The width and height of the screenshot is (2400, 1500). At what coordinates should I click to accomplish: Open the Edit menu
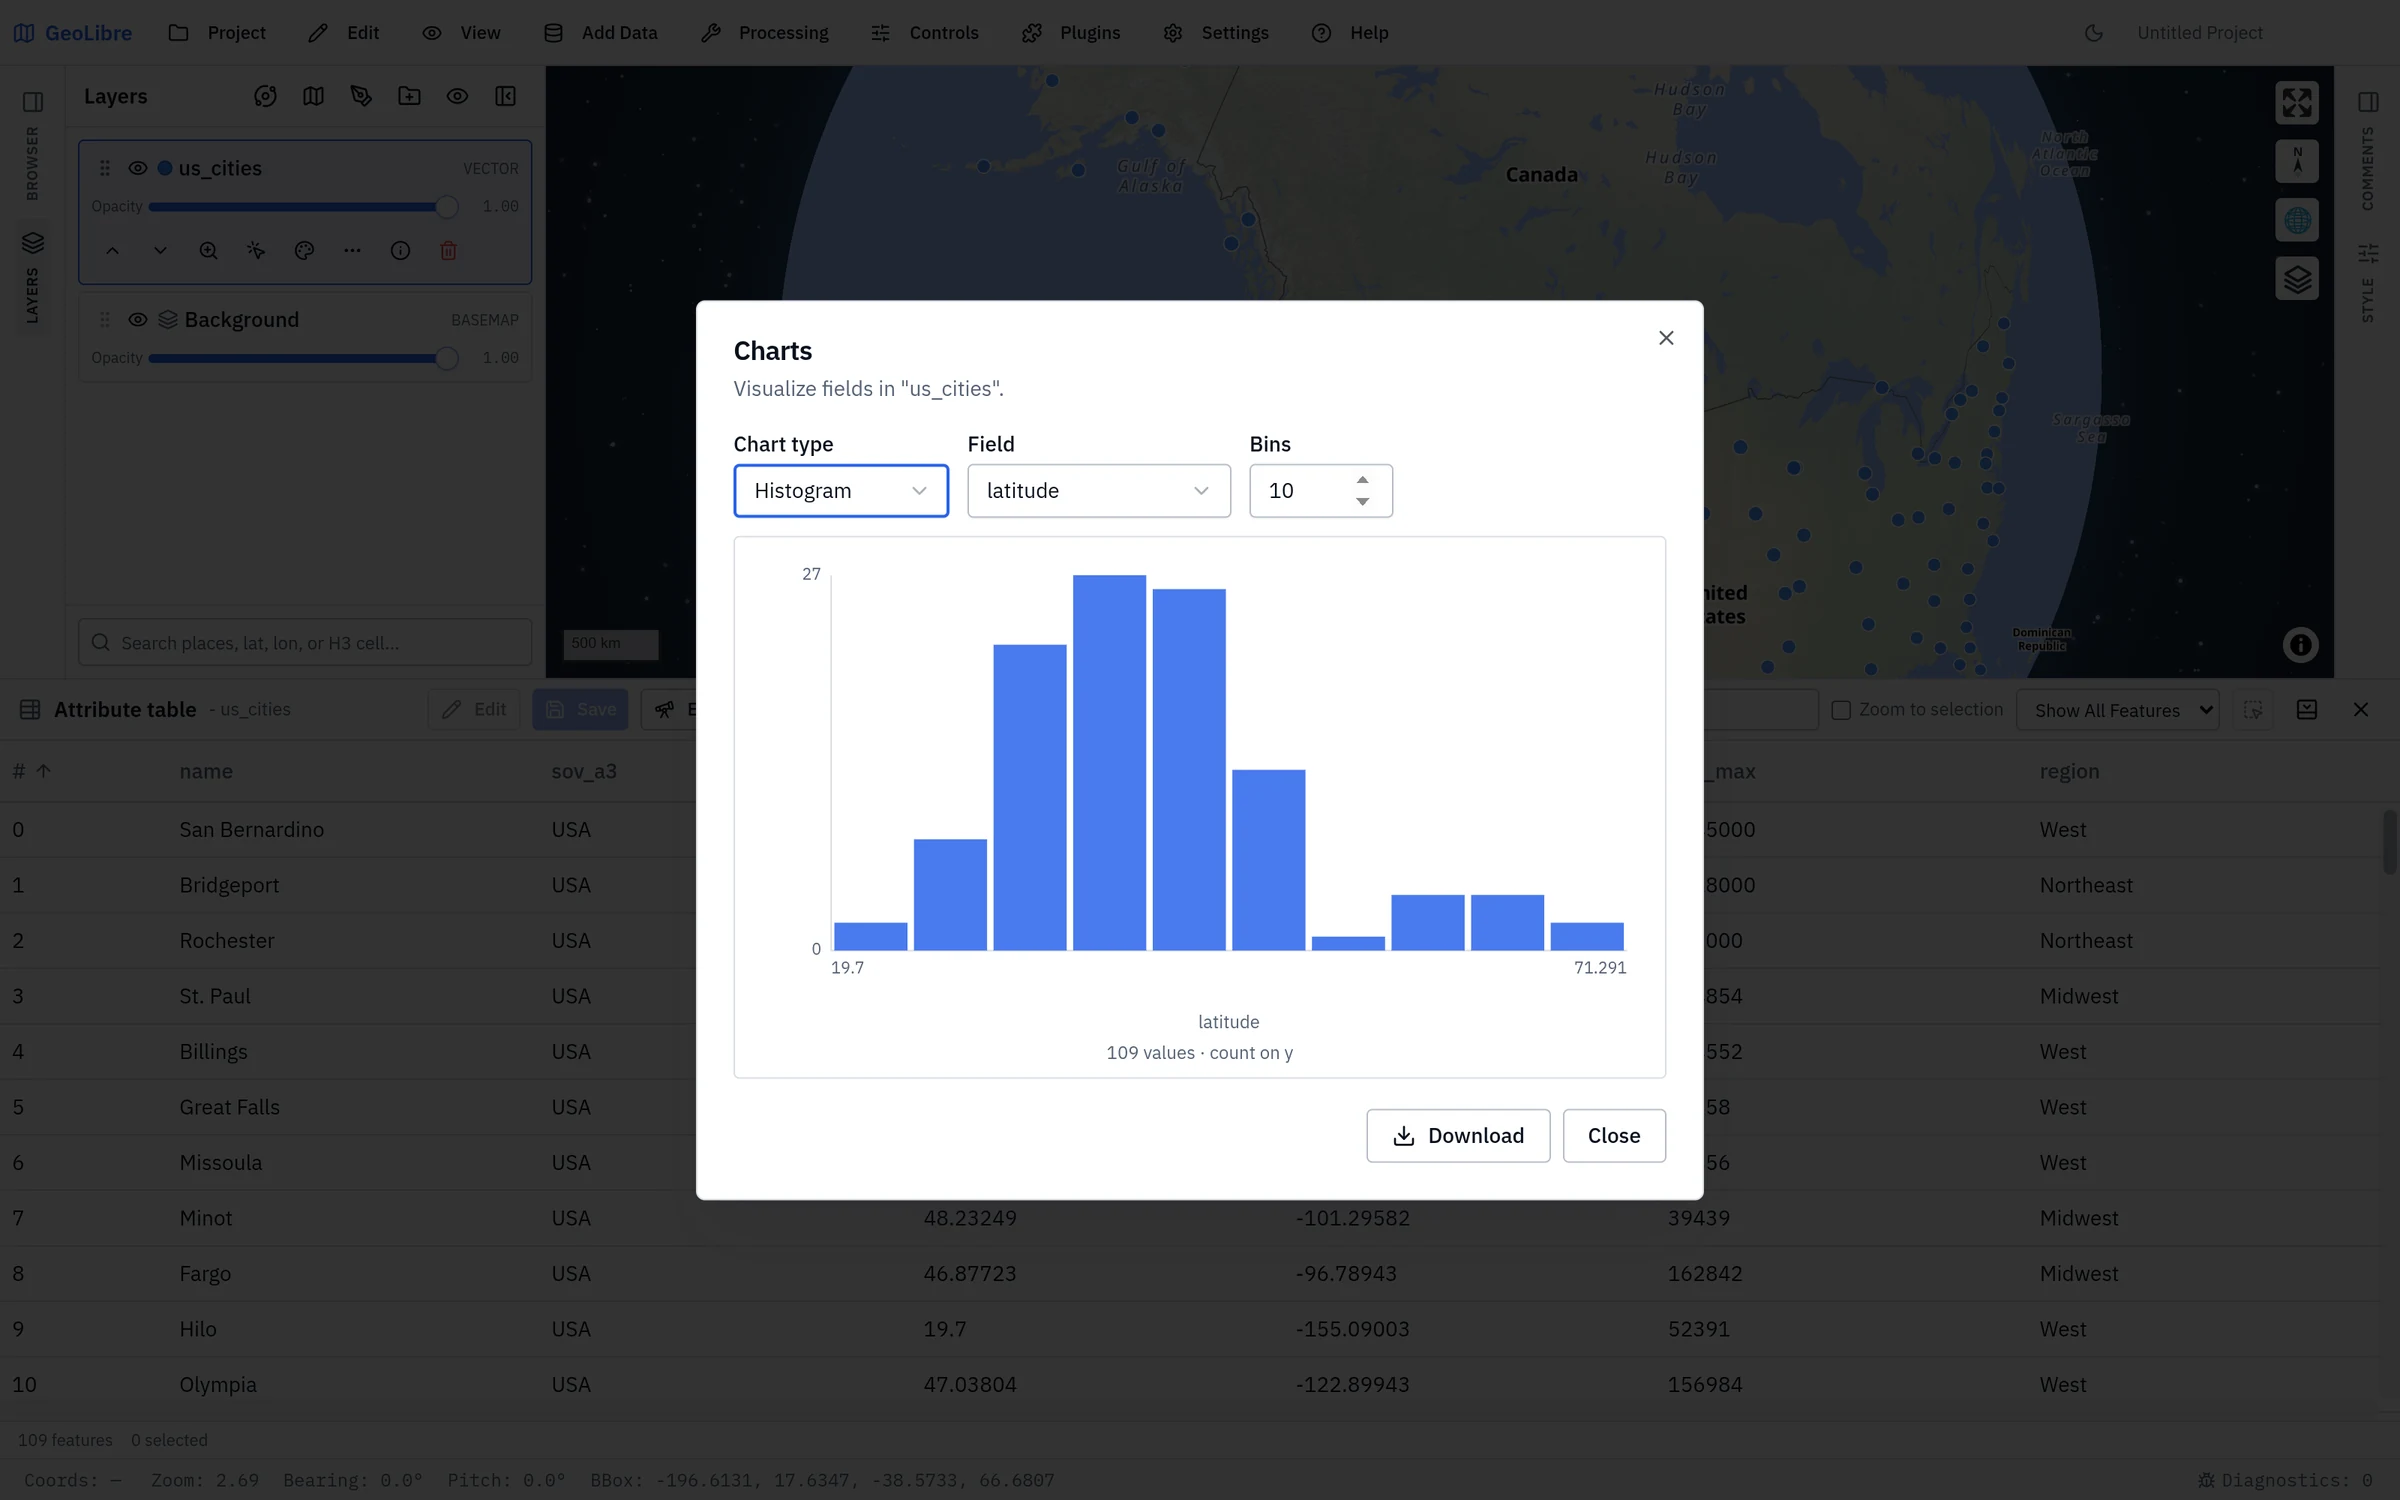point(344,33)
